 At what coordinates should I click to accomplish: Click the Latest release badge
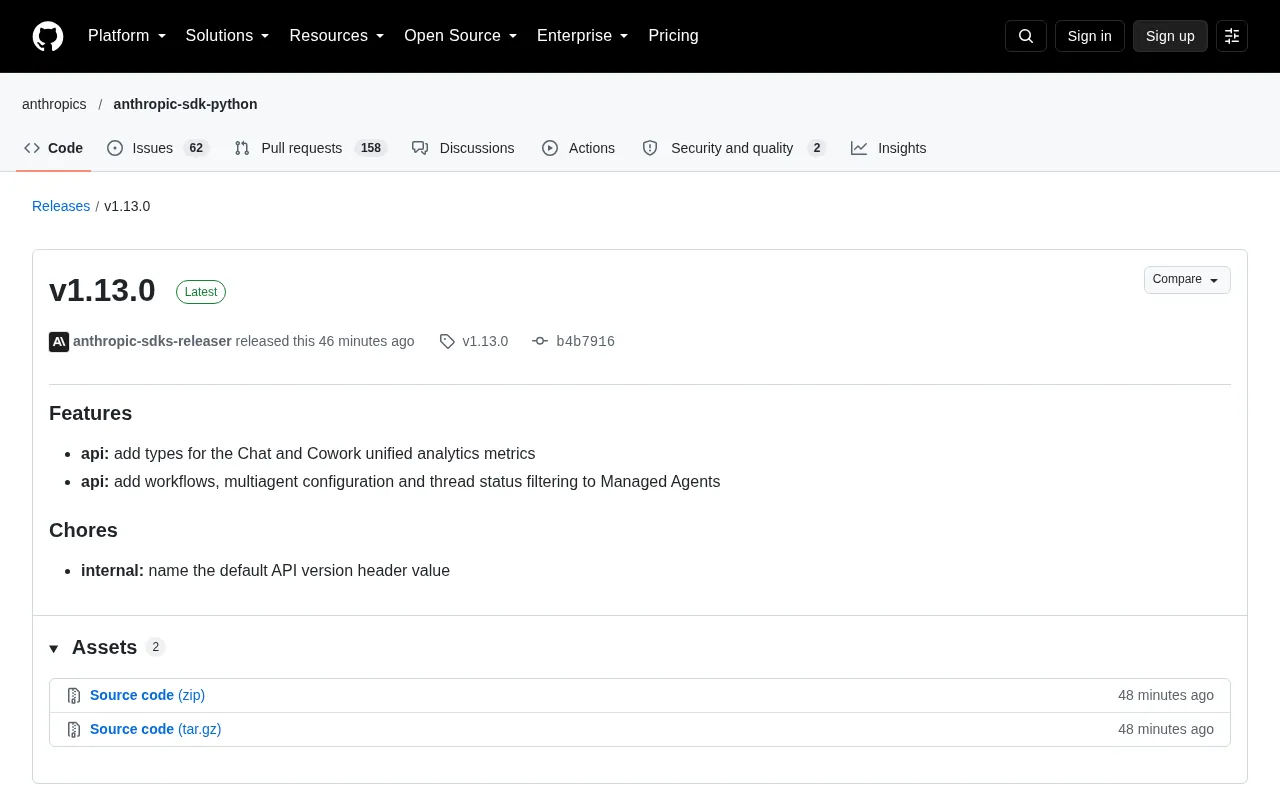pyautogui.click(x=201, y=292)
